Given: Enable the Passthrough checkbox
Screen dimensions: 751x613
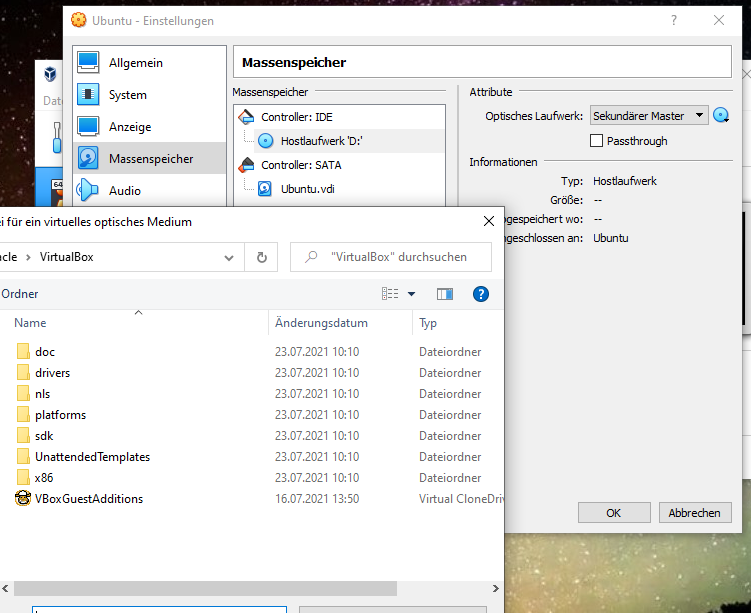Looking at the screenshot, I should [596, 141].
